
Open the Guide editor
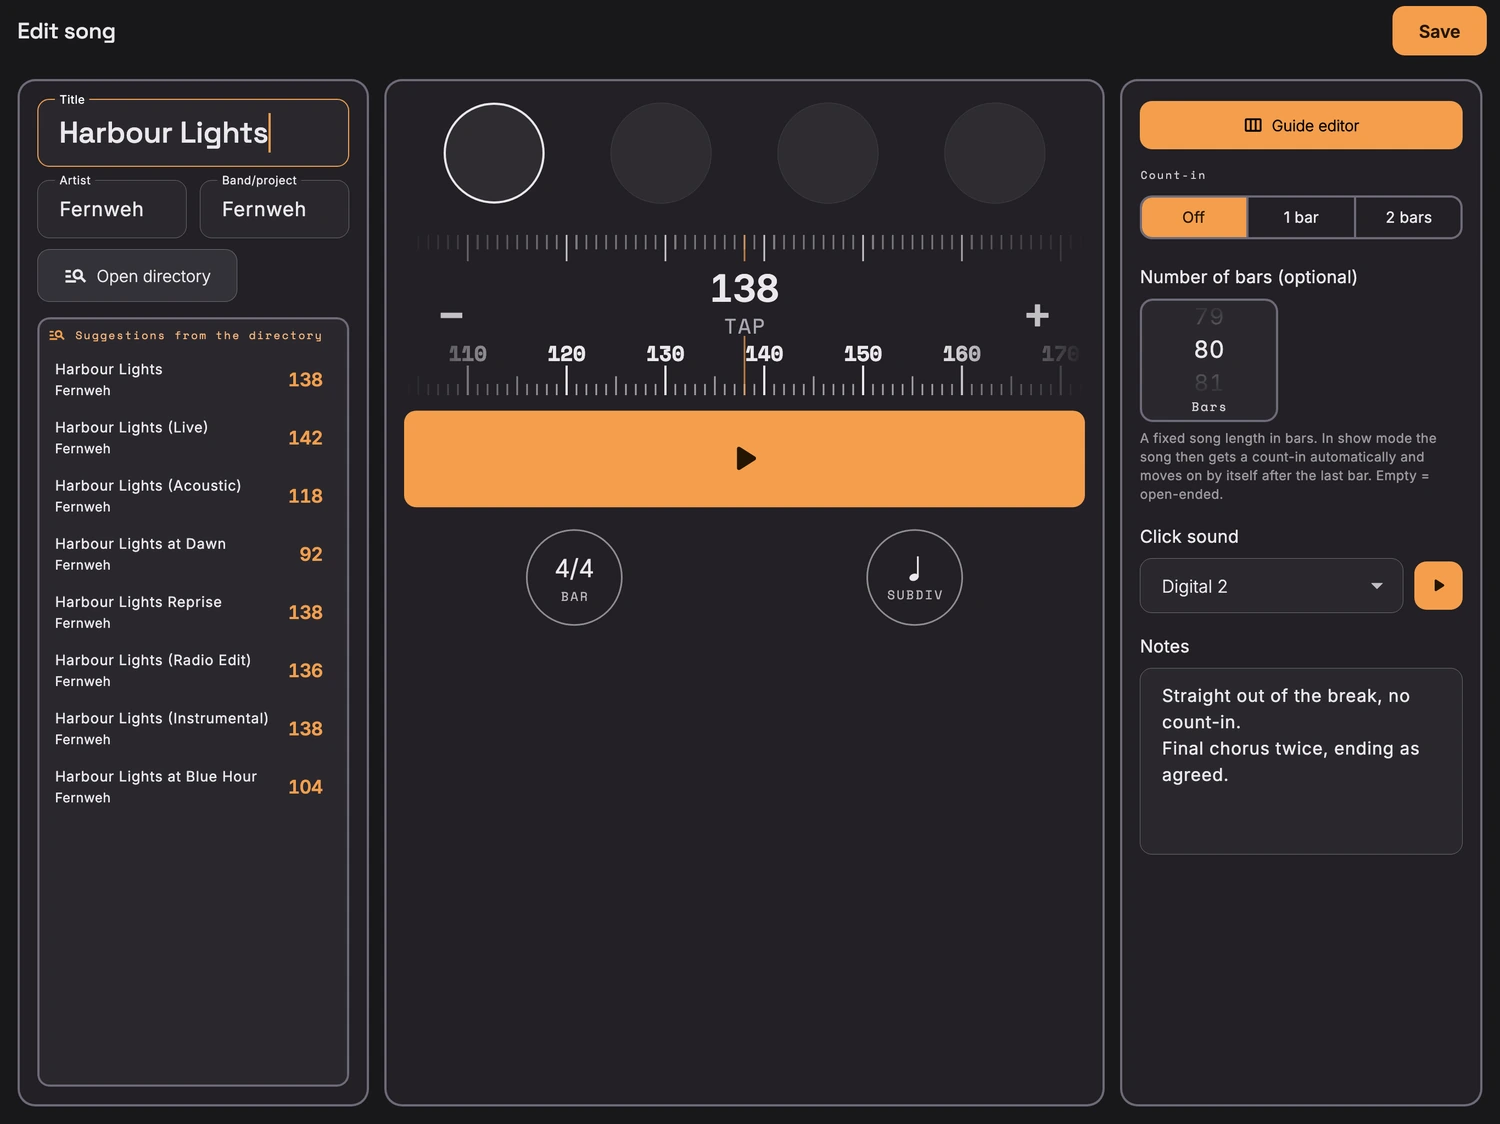(1301, 125)
